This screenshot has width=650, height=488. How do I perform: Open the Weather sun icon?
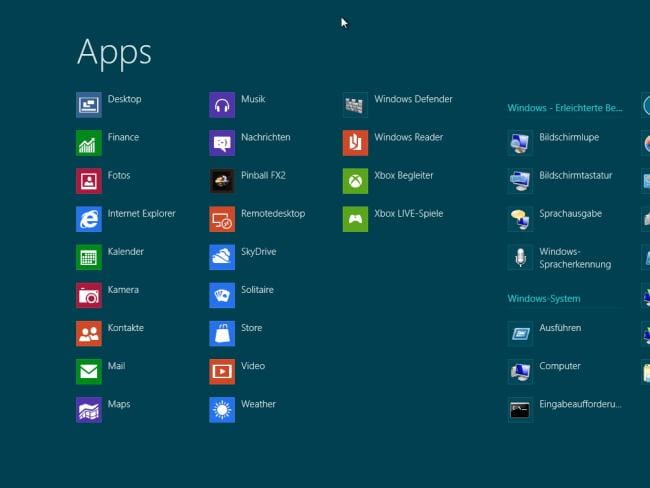tap(222, 410)
